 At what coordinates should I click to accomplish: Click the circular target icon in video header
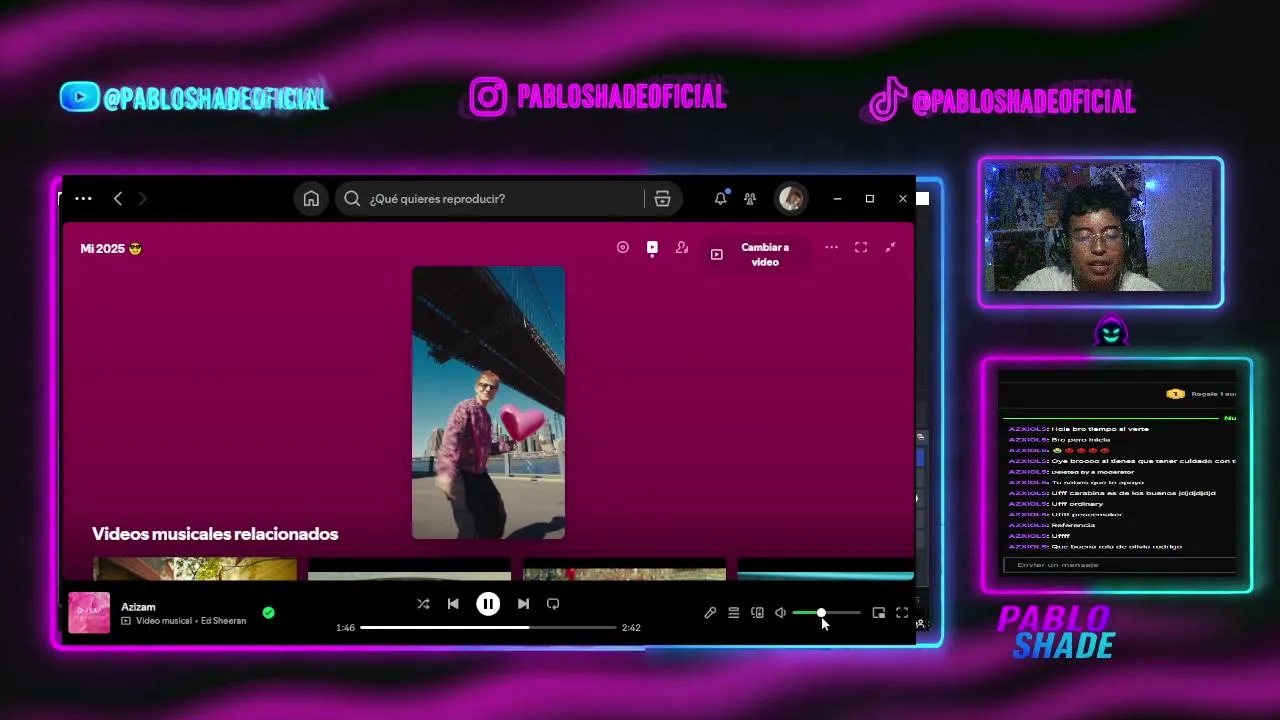[x=623, y=247]
